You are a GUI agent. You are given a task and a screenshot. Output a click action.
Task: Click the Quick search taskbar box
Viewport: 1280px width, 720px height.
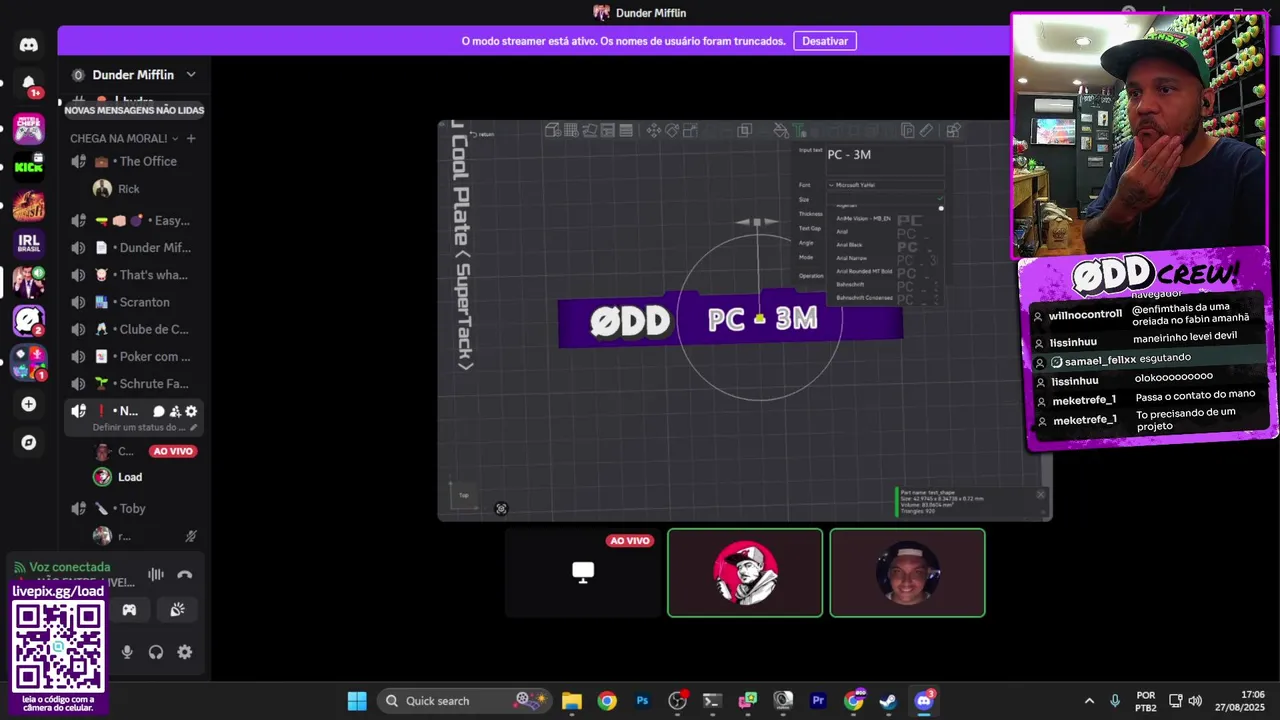[465, 701]
